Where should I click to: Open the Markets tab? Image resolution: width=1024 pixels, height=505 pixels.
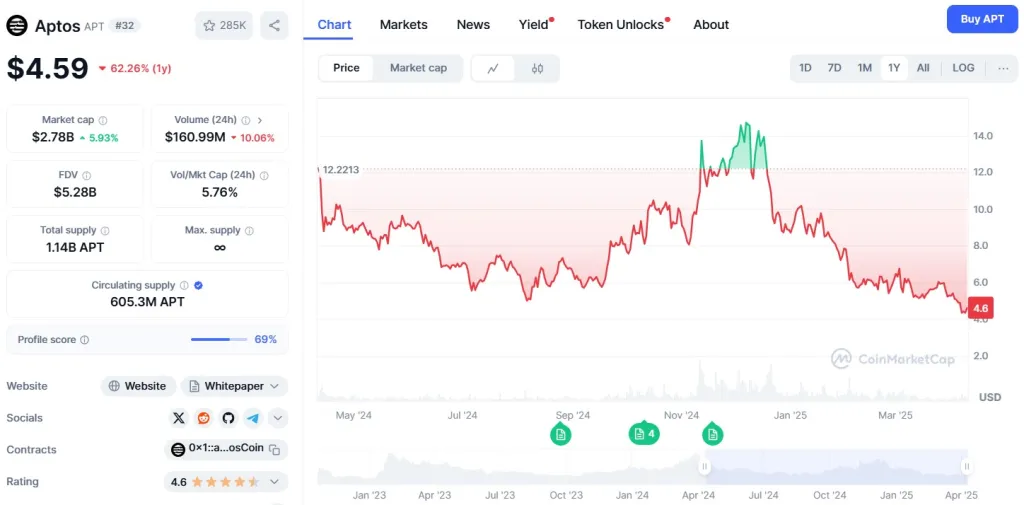403,24
